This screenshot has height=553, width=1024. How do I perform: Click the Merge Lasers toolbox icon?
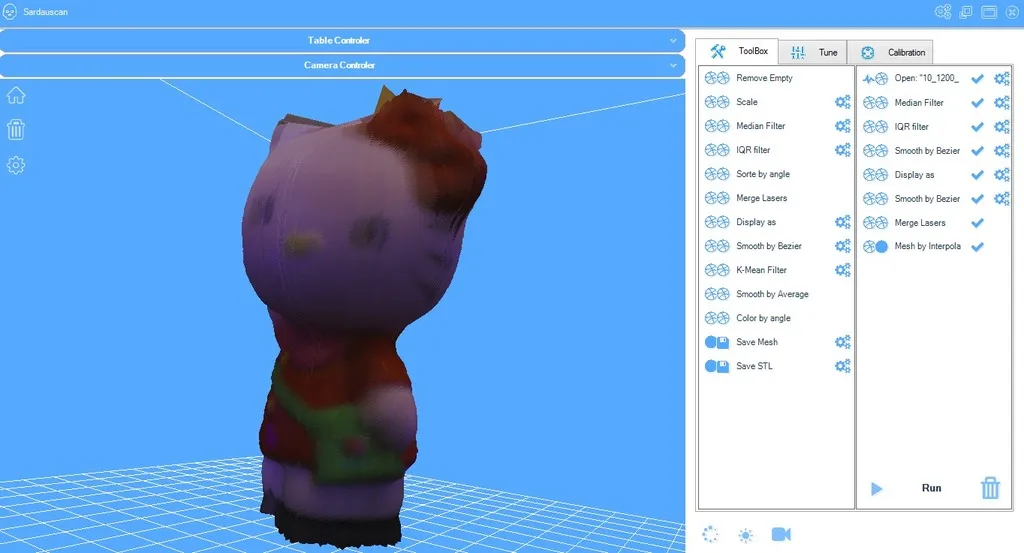point(716,198)
